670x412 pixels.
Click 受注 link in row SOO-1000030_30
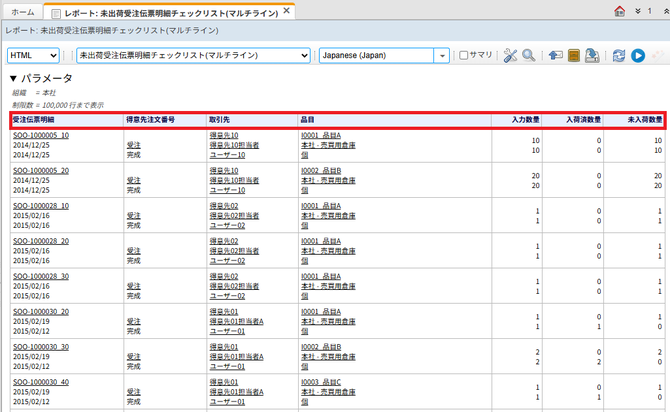pos(134,357)
